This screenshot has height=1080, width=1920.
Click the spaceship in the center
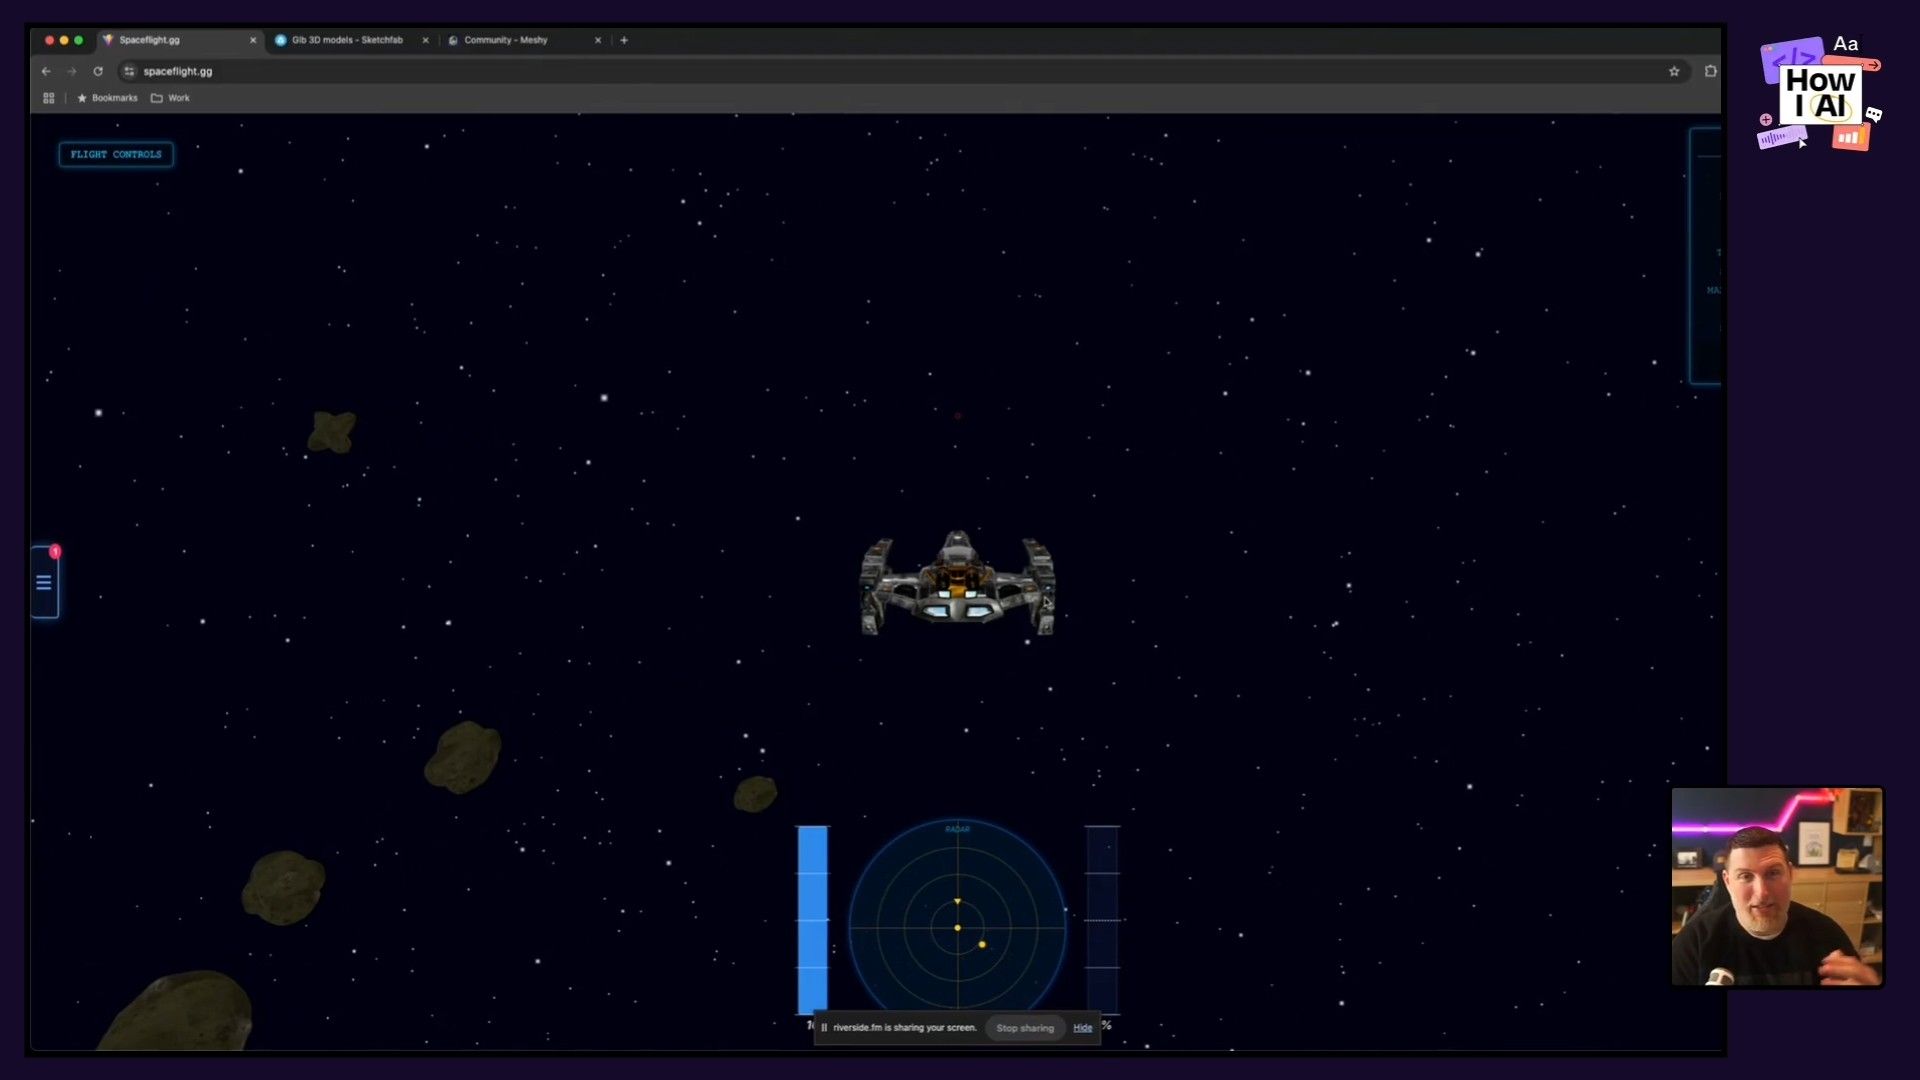(x=957, y=583)
